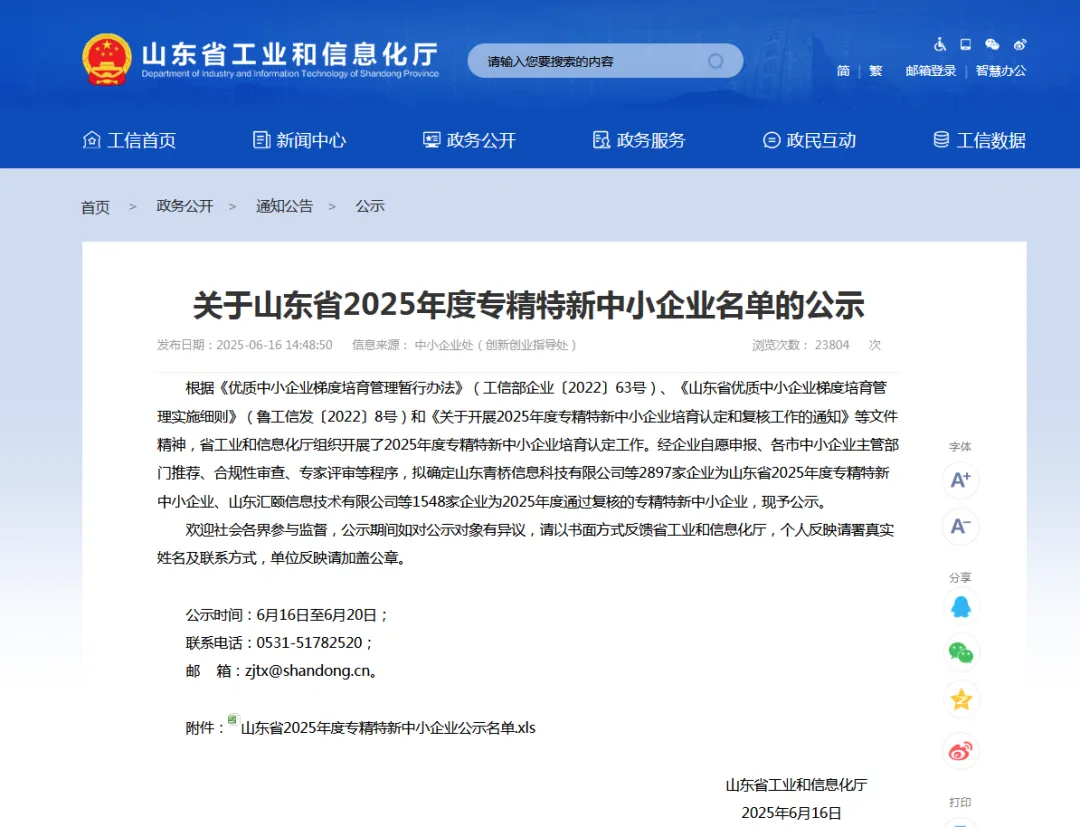
Task: Open the 新闻中心 navigation menu
Action: [x=299, y=140]
